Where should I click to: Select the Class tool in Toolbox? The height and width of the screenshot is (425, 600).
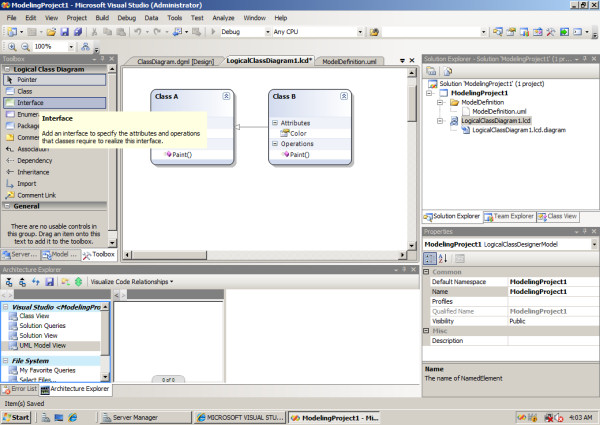tap(55, 91)
